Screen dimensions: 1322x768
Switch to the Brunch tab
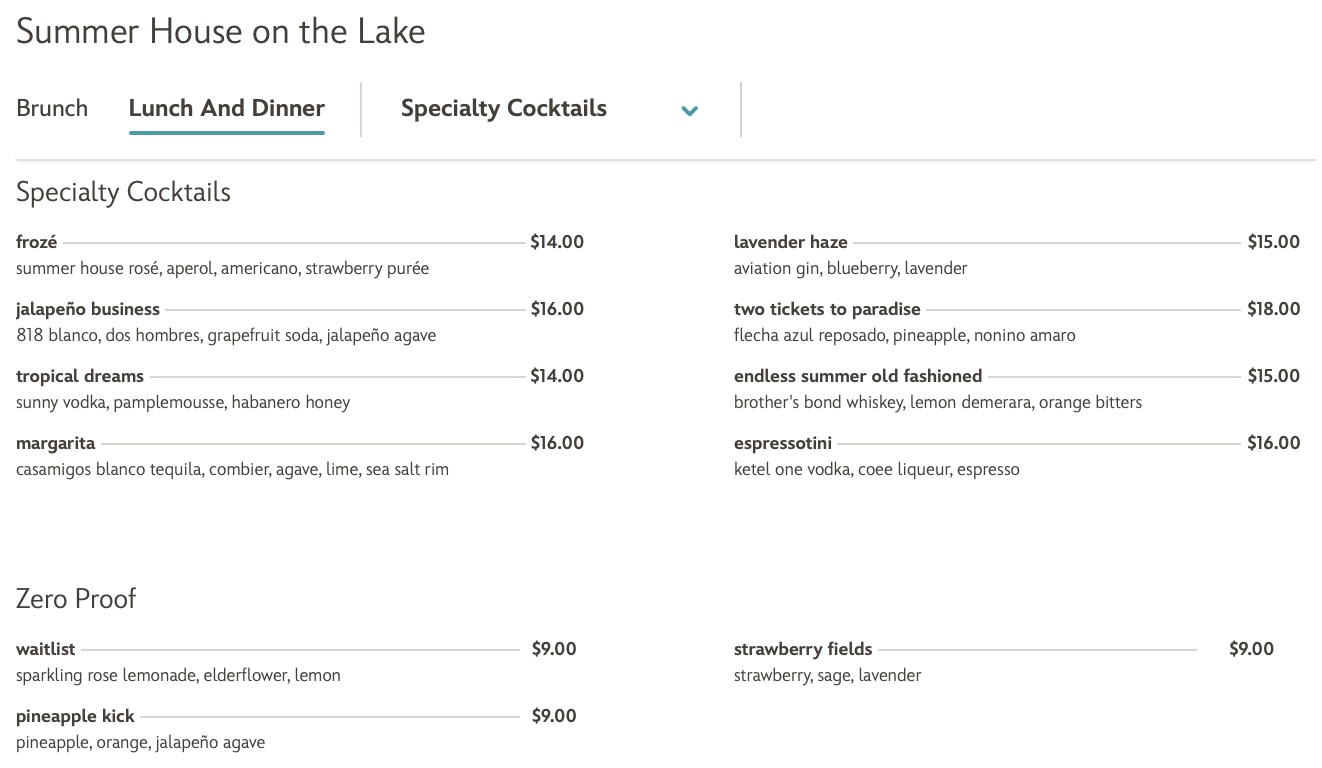[51, 107]
